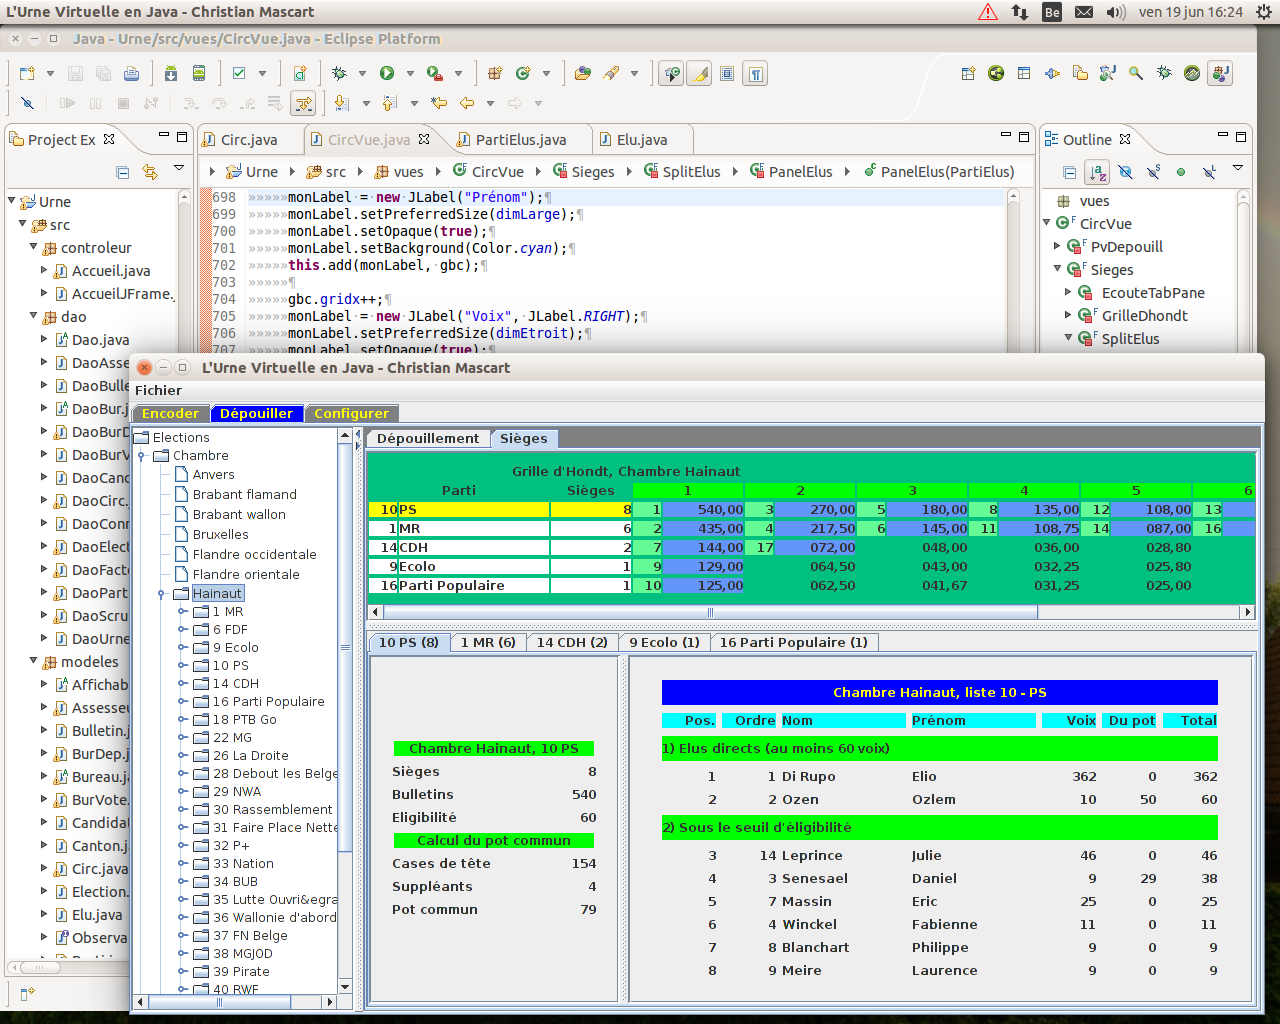Expand EcouteTabPane in the Outline

pyautogui.click(x=1068, y=292)
